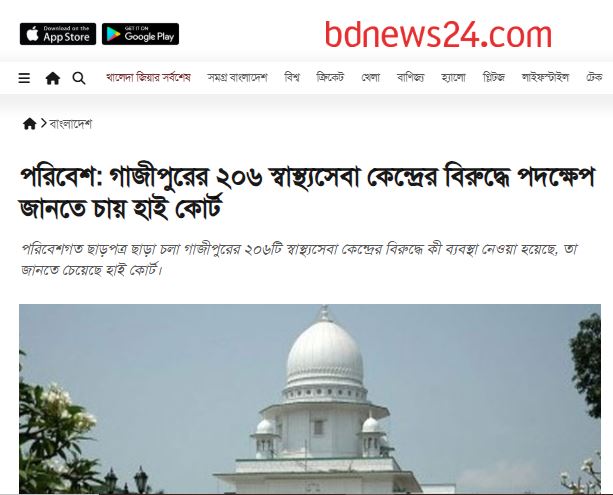This screenshot has height=495, width=613.
Task: Open the খালেদা জিয়ার সর্বশেষ menu item
Action: 148,77
